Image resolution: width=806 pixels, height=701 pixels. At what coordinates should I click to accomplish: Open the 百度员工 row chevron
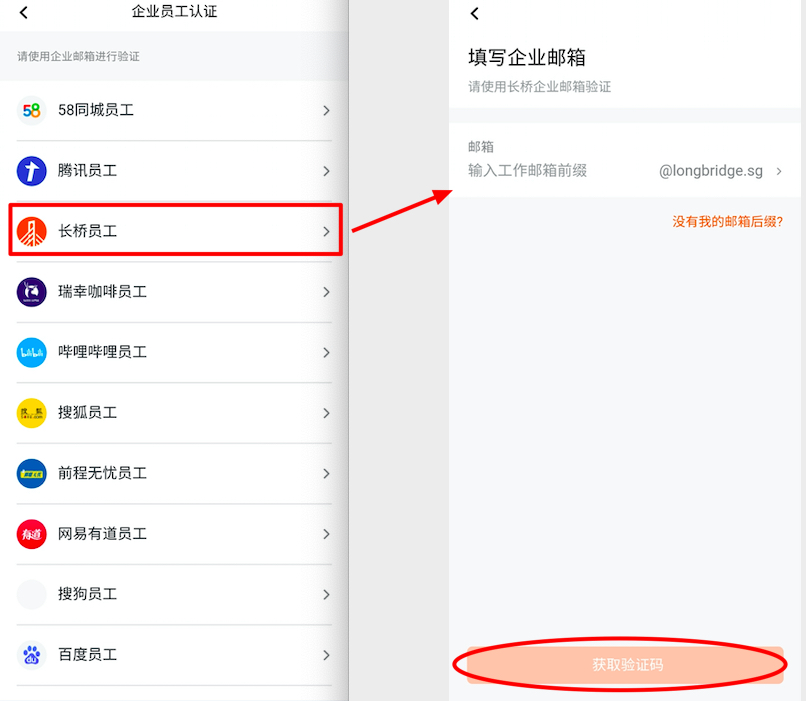click(x=326, y=655)
